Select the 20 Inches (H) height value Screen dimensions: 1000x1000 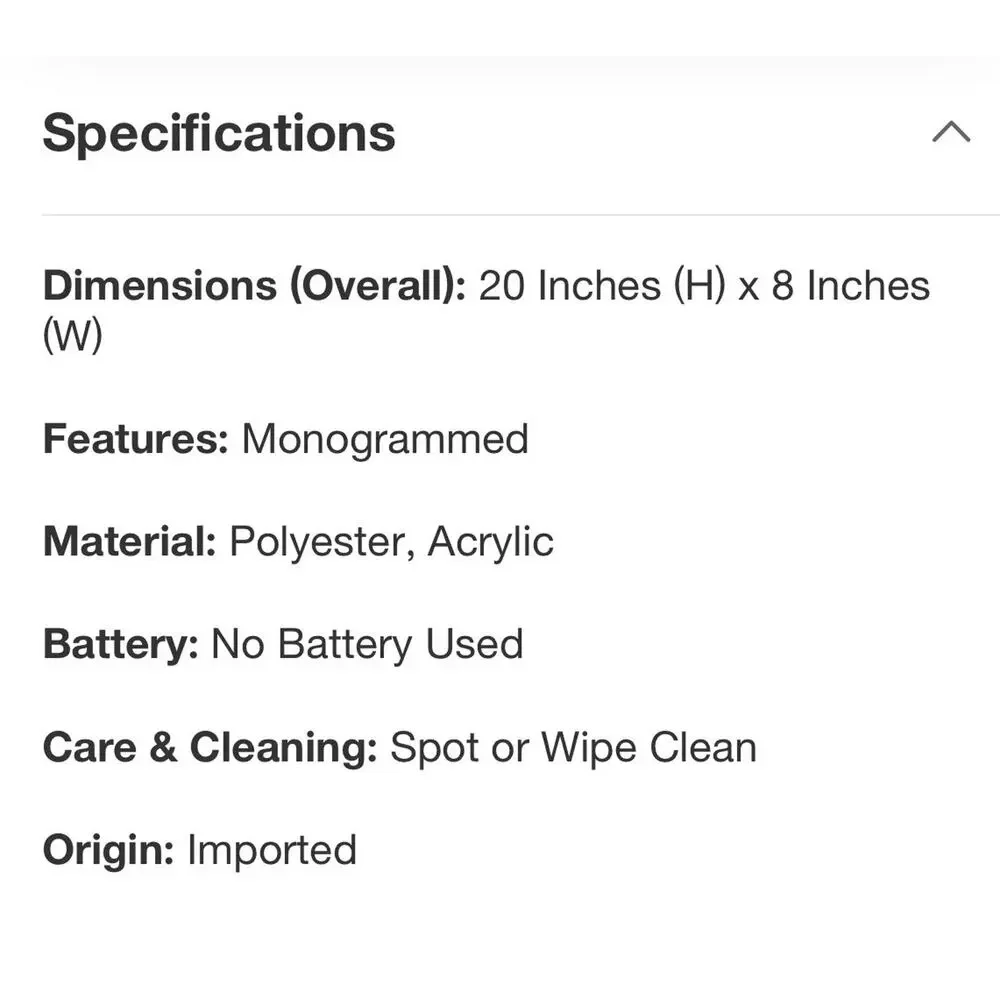point(602,285)
